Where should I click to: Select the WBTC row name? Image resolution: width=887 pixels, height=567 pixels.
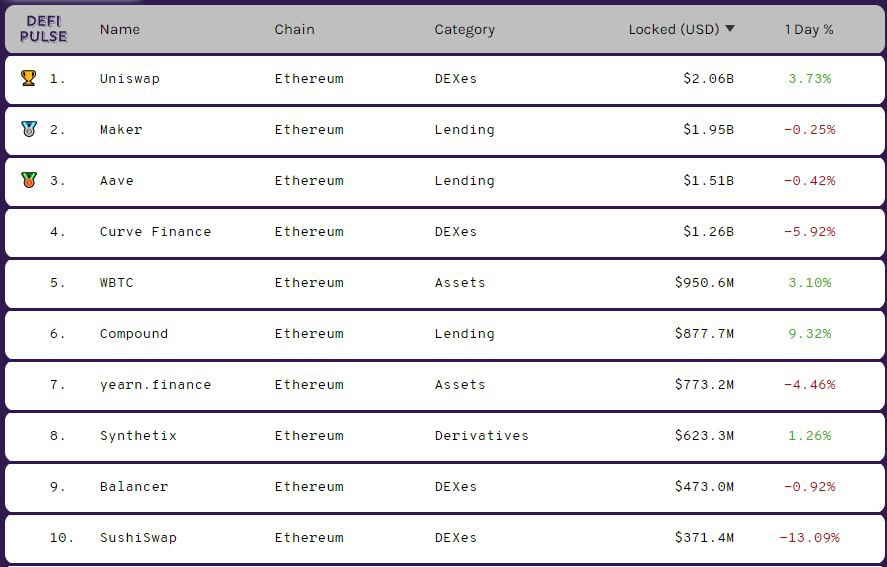coord(116,282)
